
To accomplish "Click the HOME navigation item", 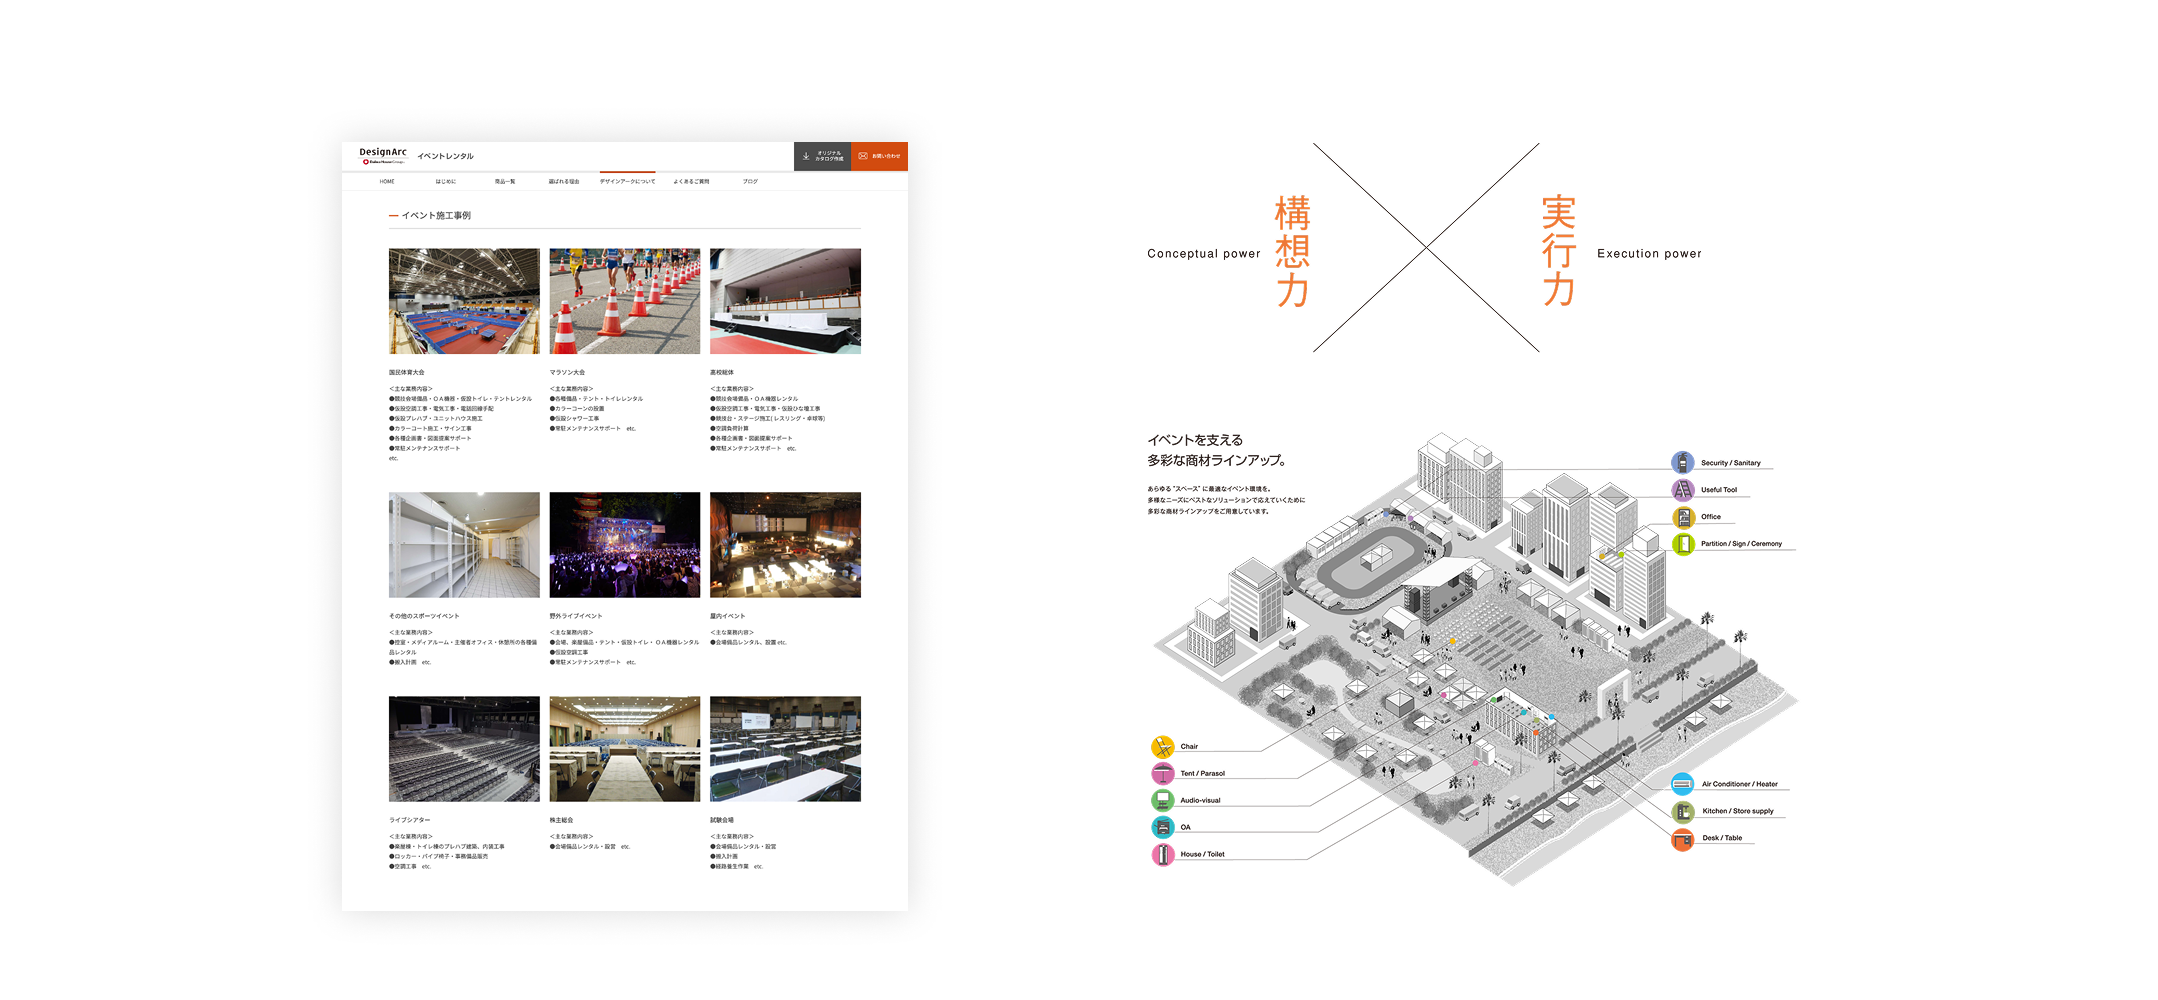I will (387, 182).
